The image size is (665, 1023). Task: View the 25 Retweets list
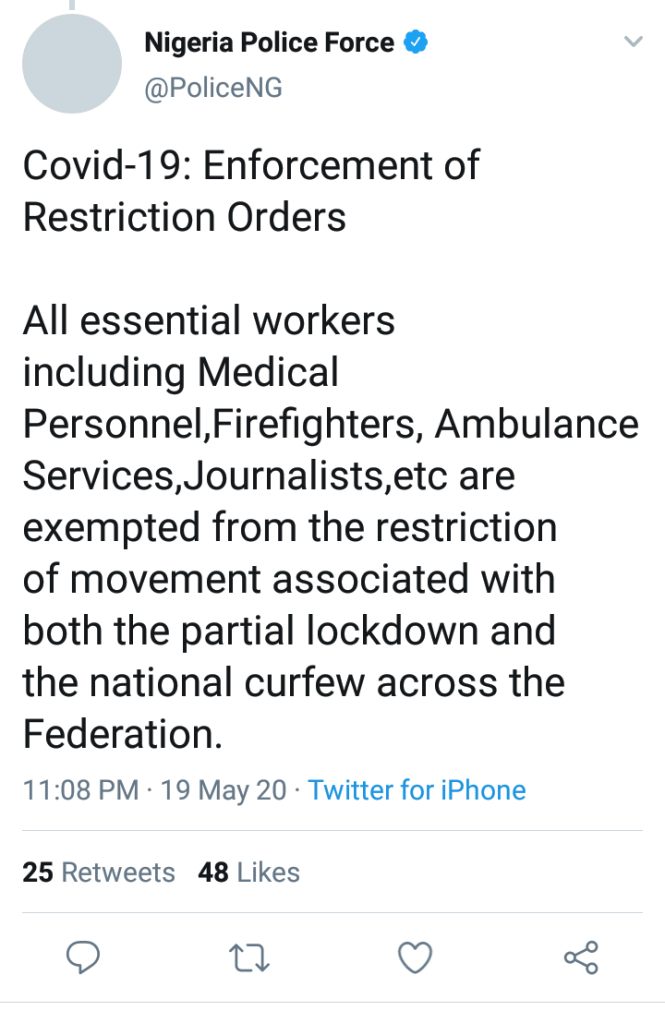click(98, 872)
